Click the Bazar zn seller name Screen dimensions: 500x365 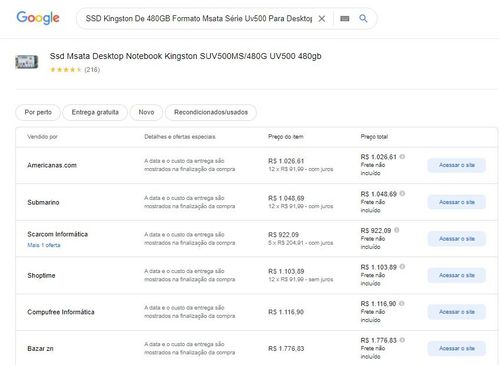[x=40, y=349]
